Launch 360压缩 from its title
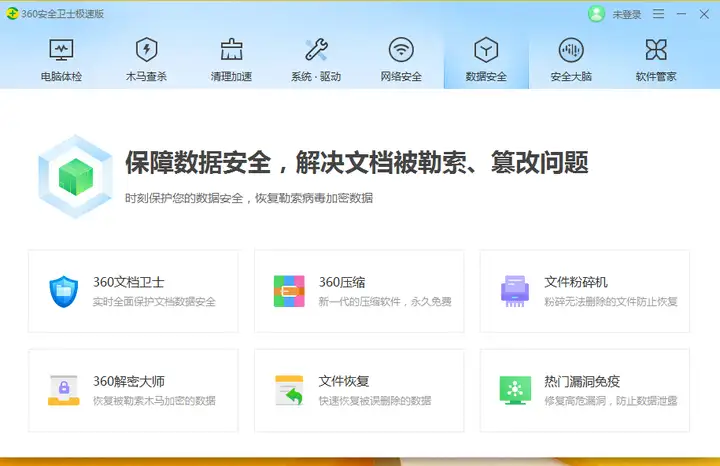 tap(342, 282)
